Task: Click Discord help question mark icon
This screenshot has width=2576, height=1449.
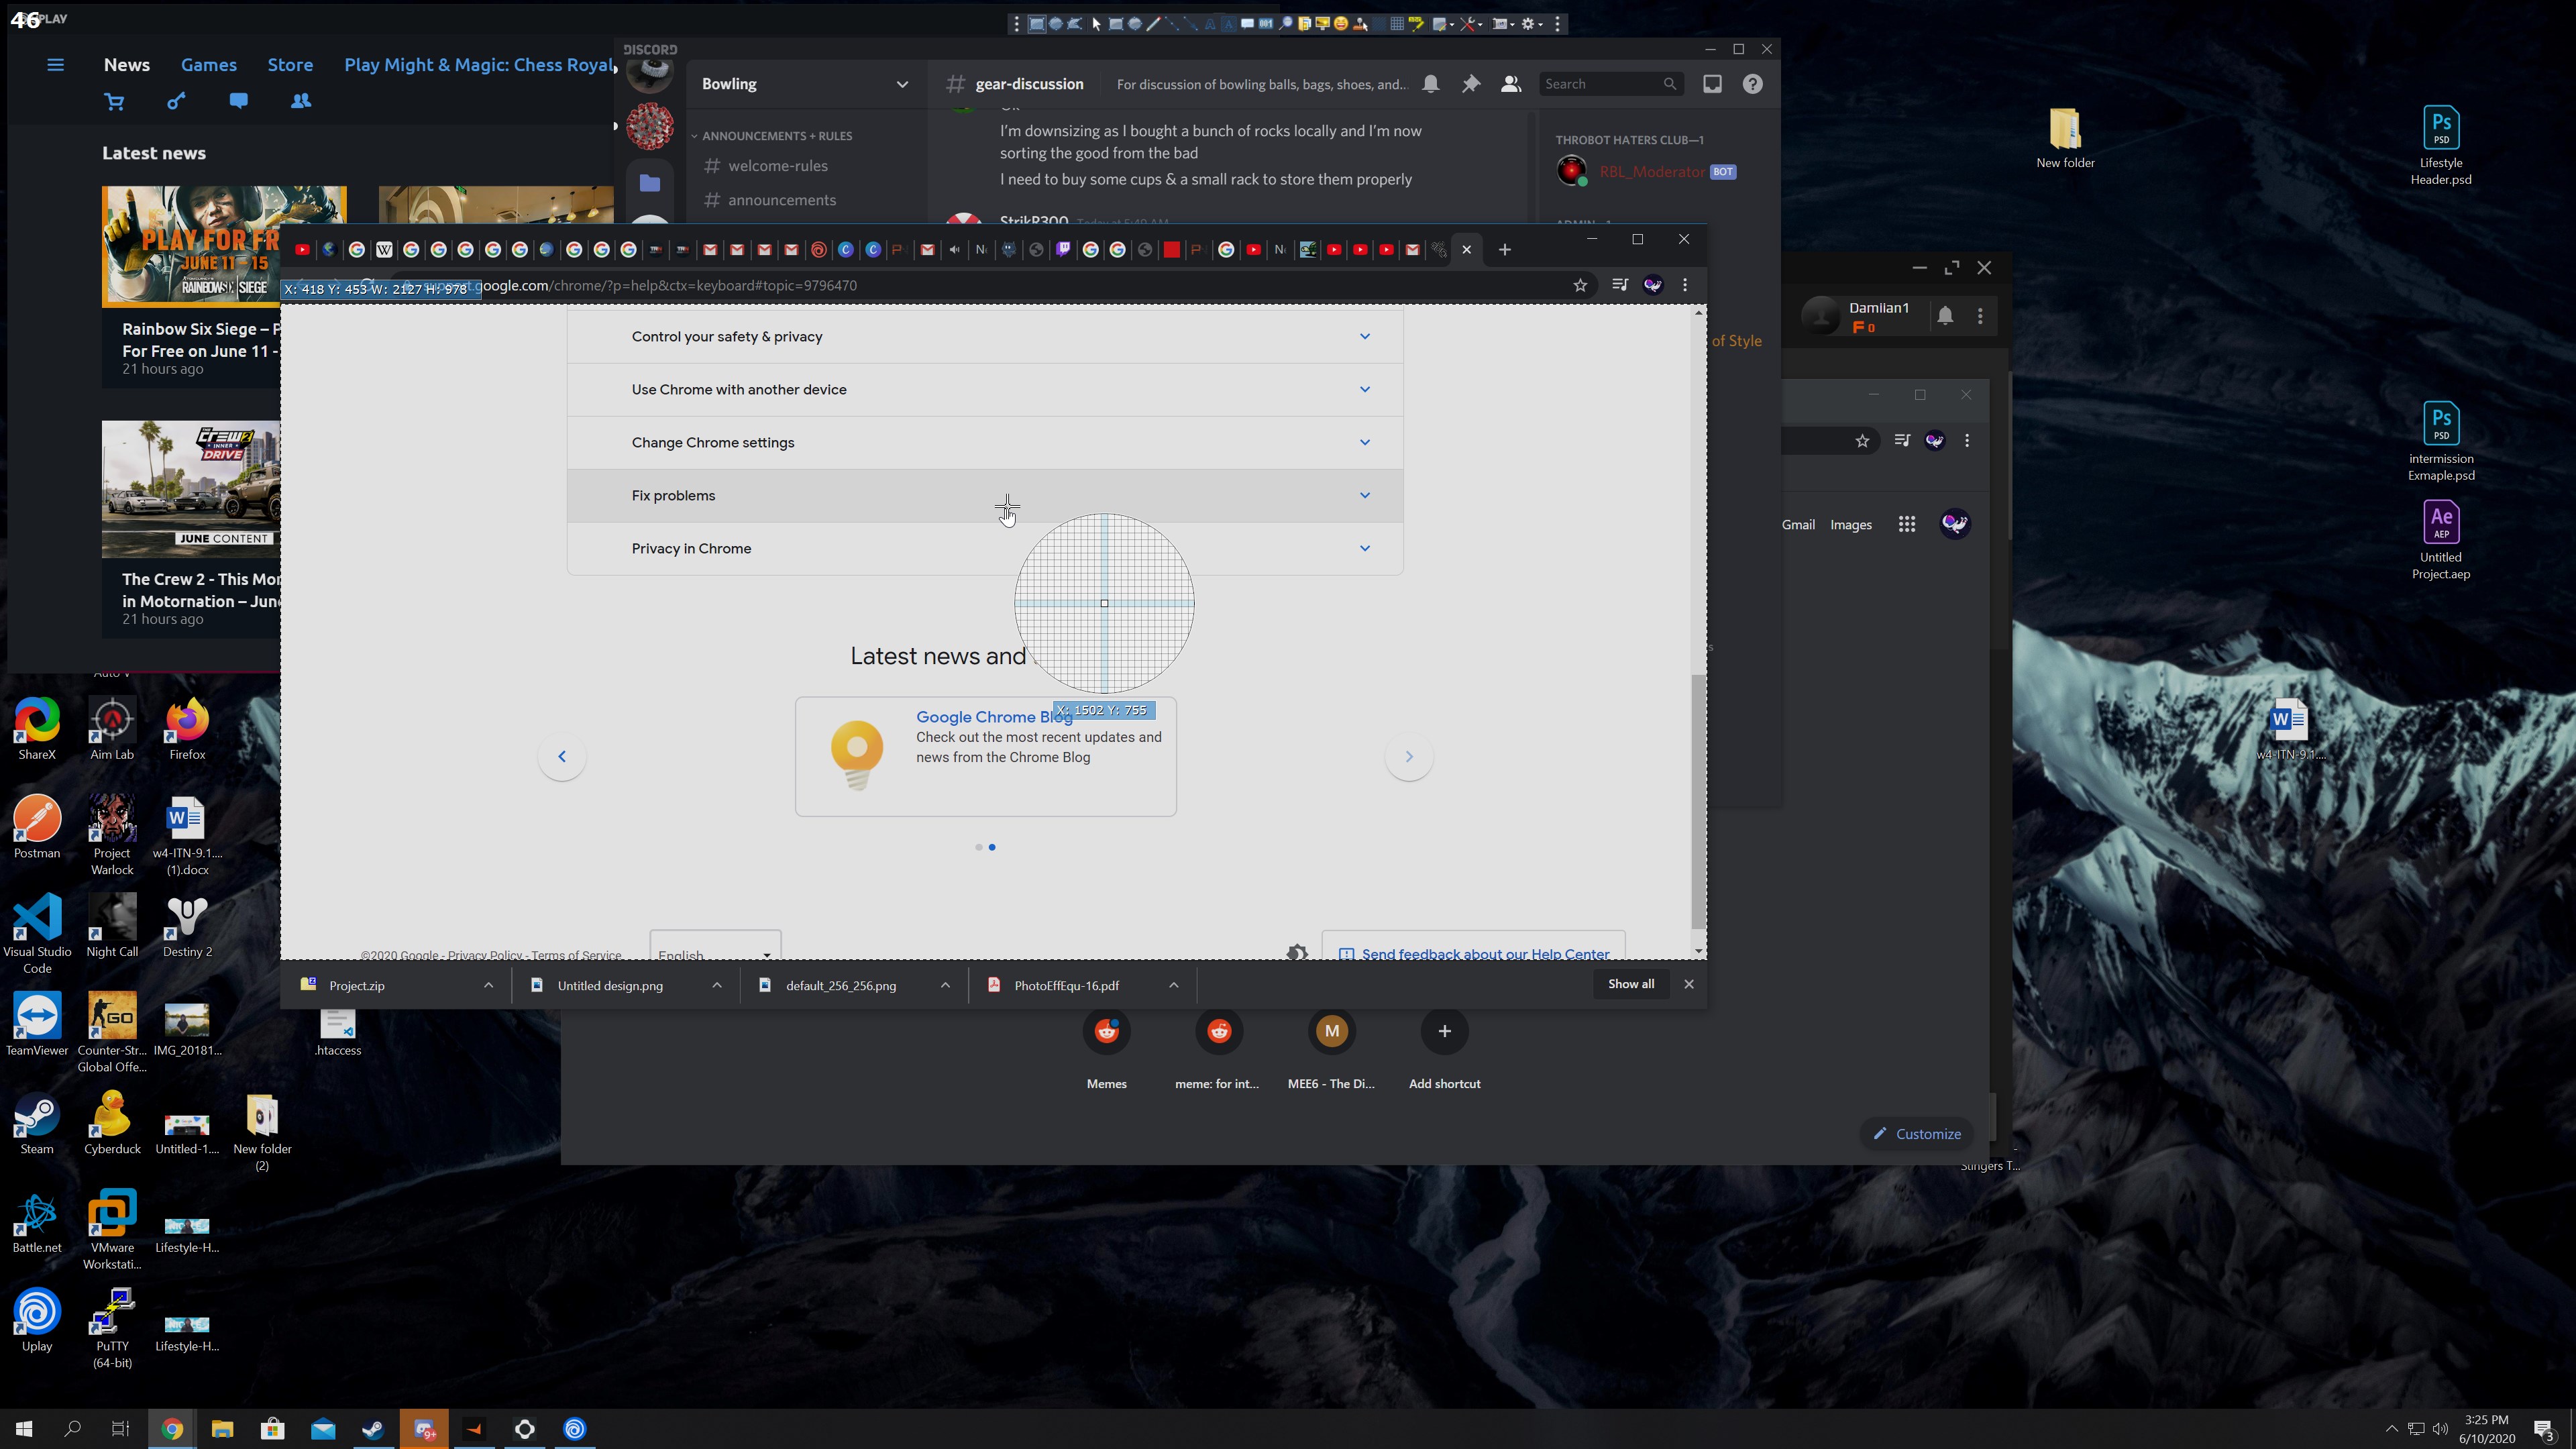Action: point(1752,84)
